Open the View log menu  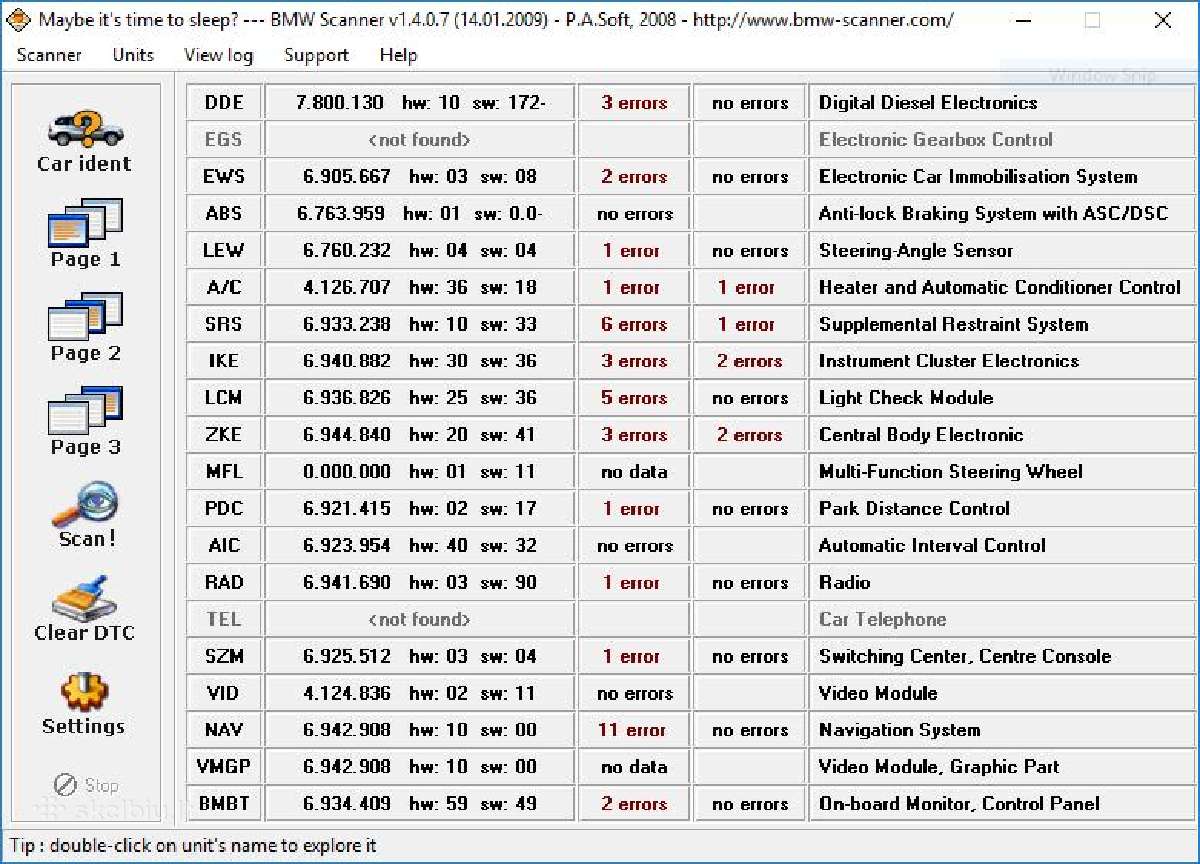click(x=218, y=55)
